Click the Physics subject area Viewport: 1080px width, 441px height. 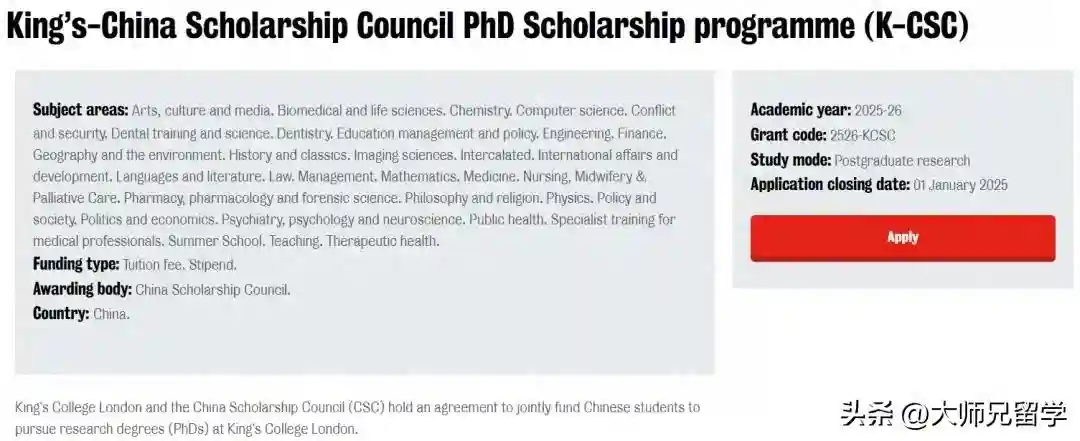pos(566,198)
